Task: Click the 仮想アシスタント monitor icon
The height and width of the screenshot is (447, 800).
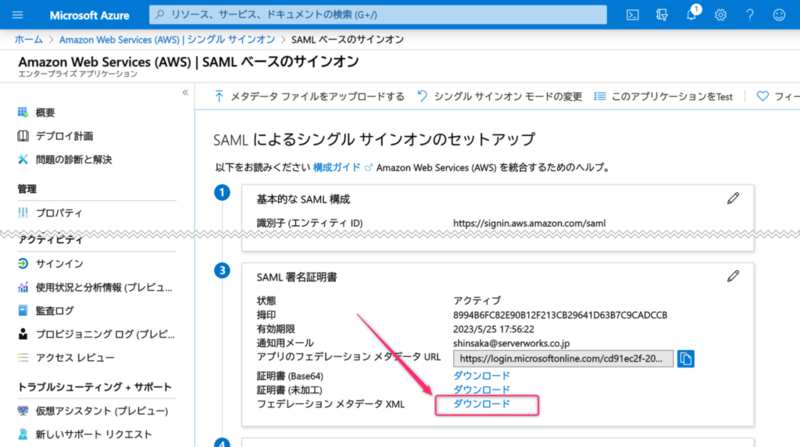Action: (x=23, y=411)
